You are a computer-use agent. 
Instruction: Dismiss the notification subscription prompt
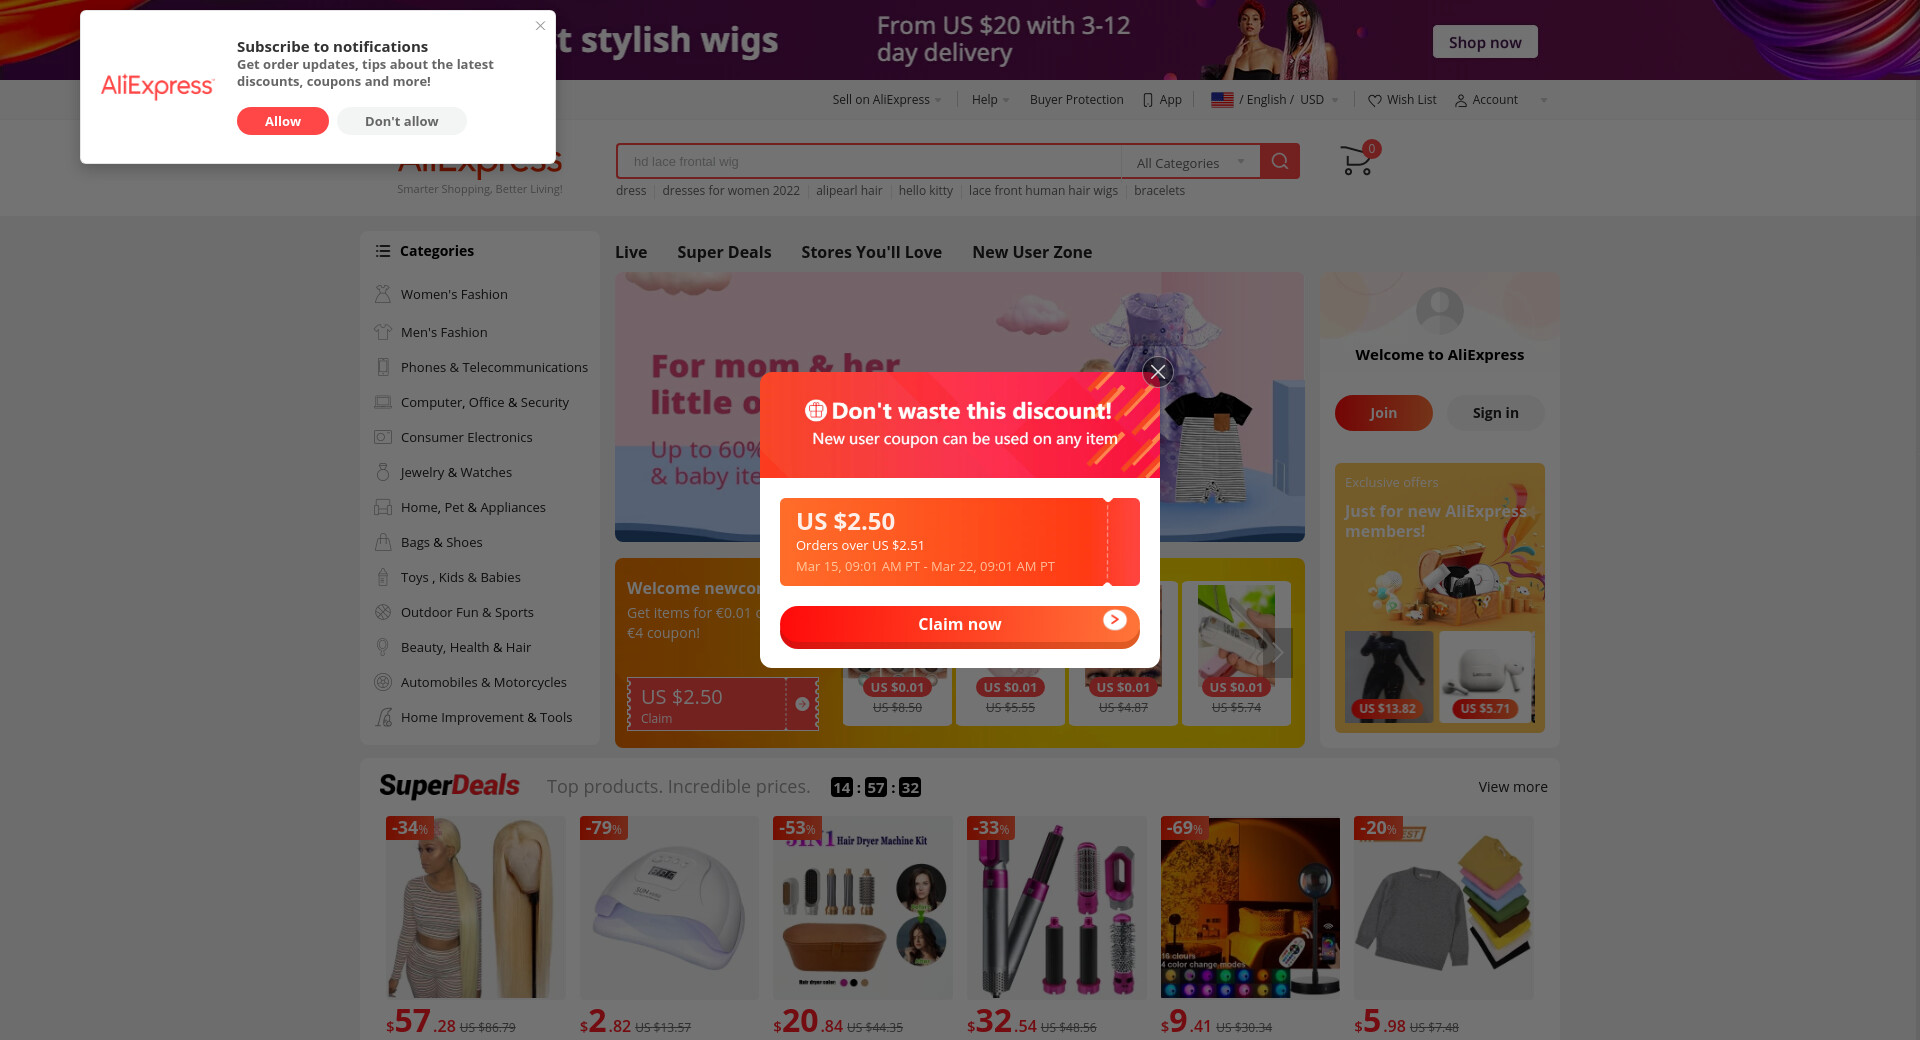(540, 26)
